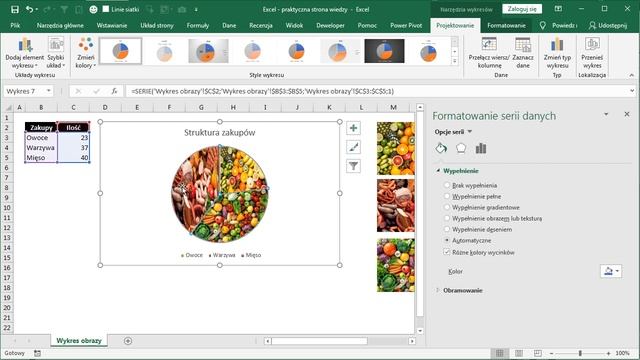Screen dimensions: 640x360
Task: Click Przenieś wykres icon
Action: coord(592,53)
